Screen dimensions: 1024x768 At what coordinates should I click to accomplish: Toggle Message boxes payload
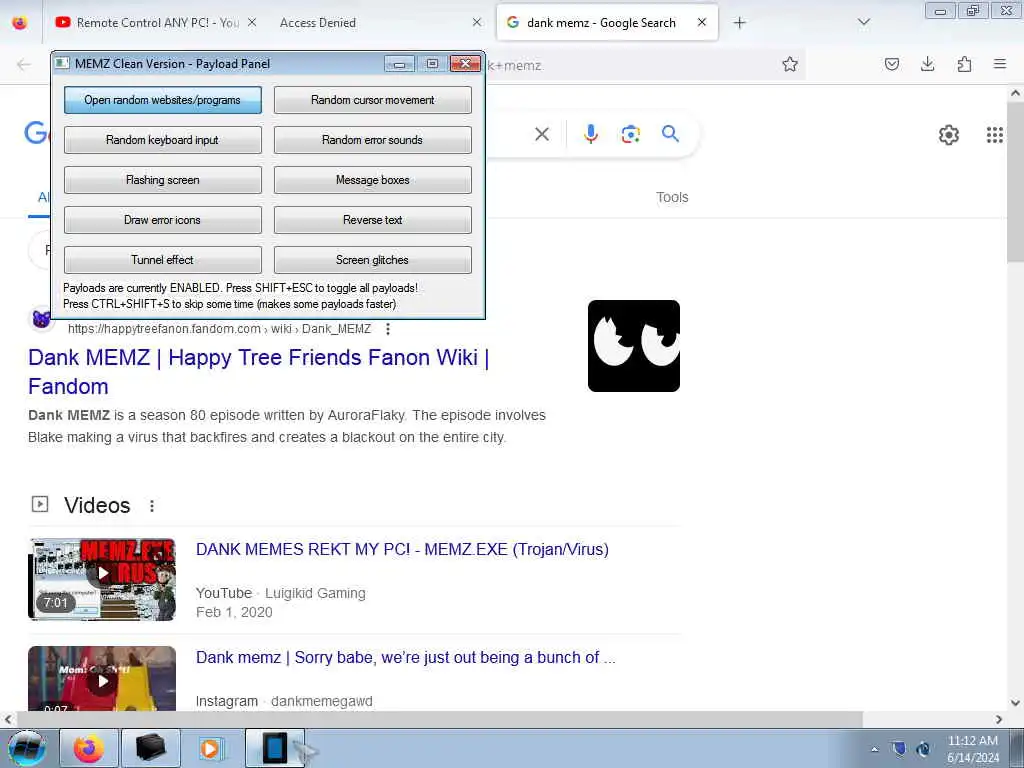pos(372,180)
